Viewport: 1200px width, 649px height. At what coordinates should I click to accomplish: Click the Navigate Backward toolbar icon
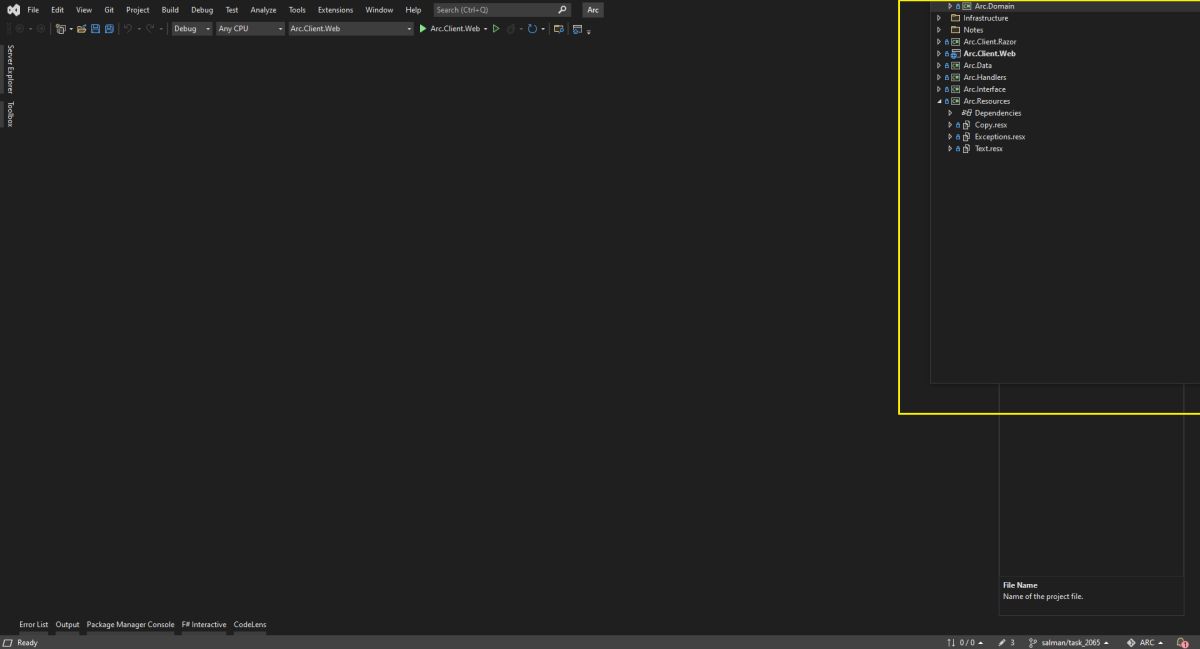coord(19,29)
